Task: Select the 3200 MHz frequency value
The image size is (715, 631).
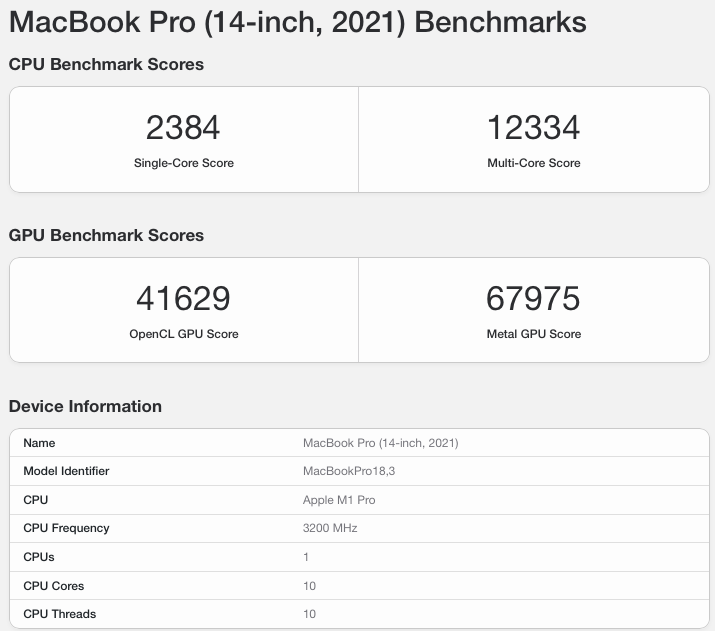Action: coord(330,528)
